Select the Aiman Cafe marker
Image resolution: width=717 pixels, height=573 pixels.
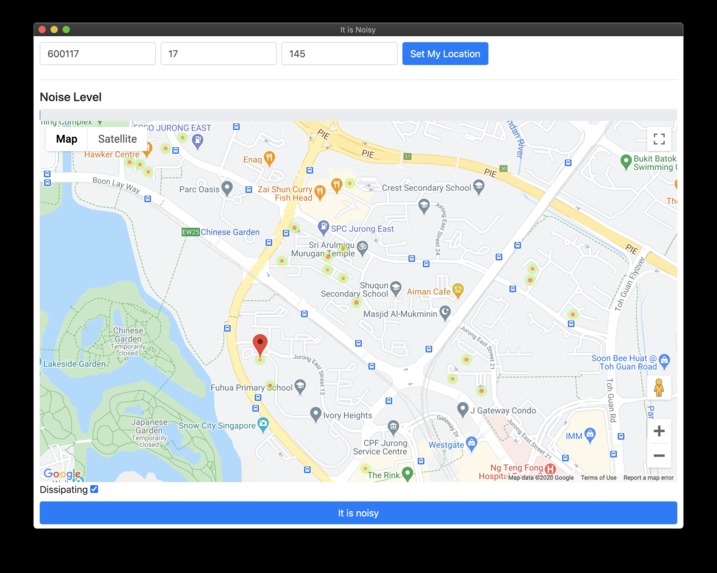tap(458, 290)
